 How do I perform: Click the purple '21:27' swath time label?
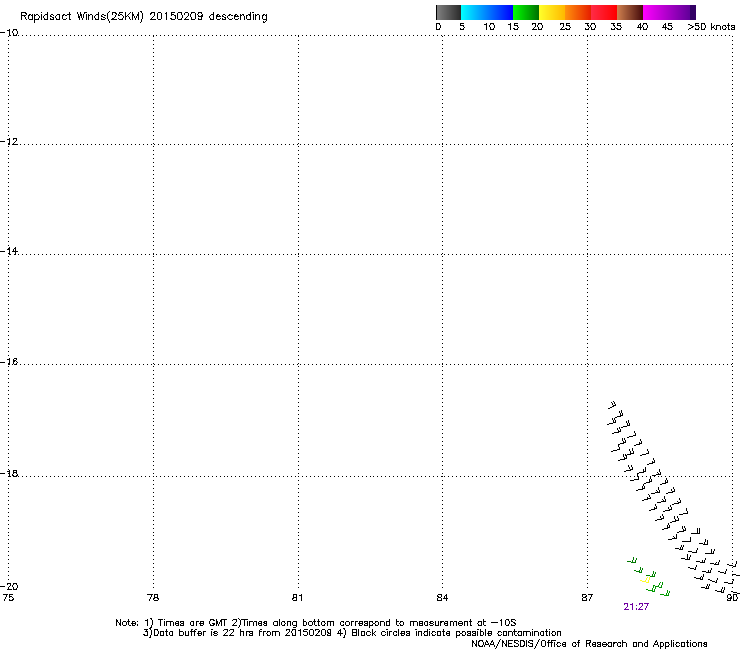click(636, 607)
